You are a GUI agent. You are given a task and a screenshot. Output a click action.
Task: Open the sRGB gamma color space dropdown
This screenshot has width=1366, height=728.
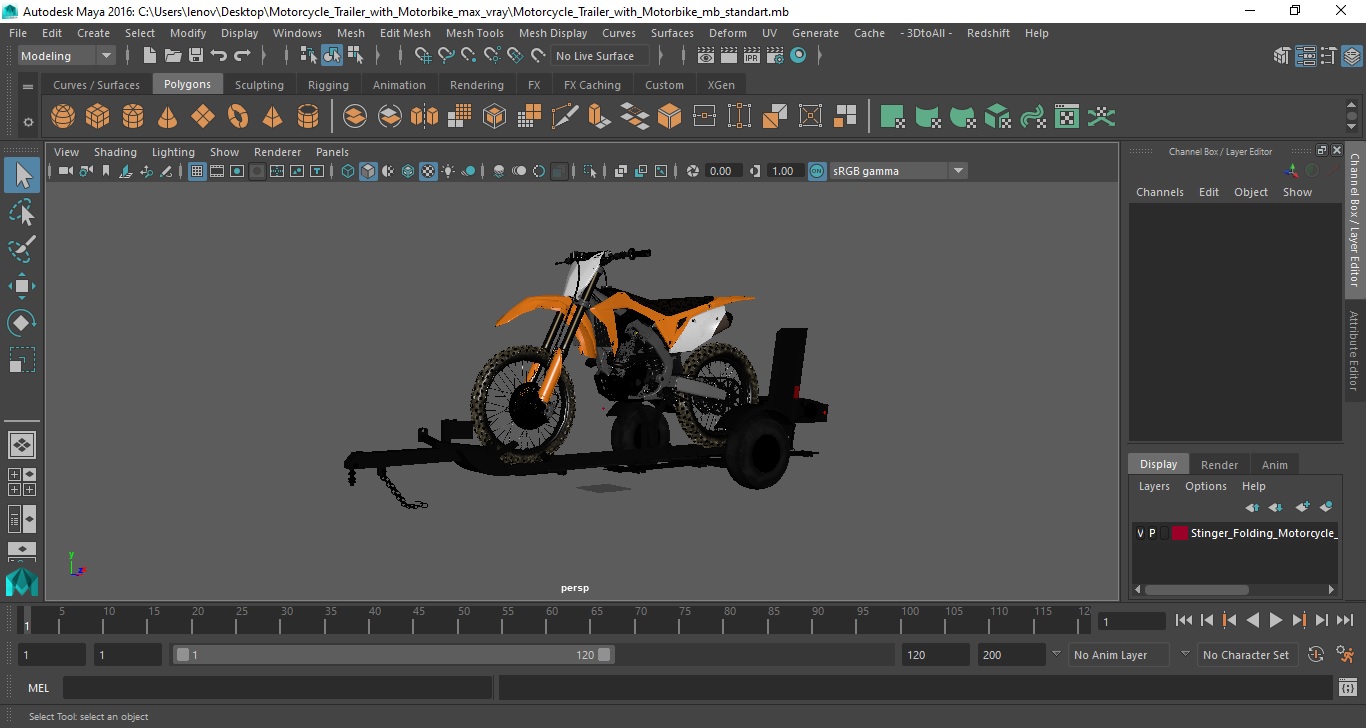[x=898, y=171]
